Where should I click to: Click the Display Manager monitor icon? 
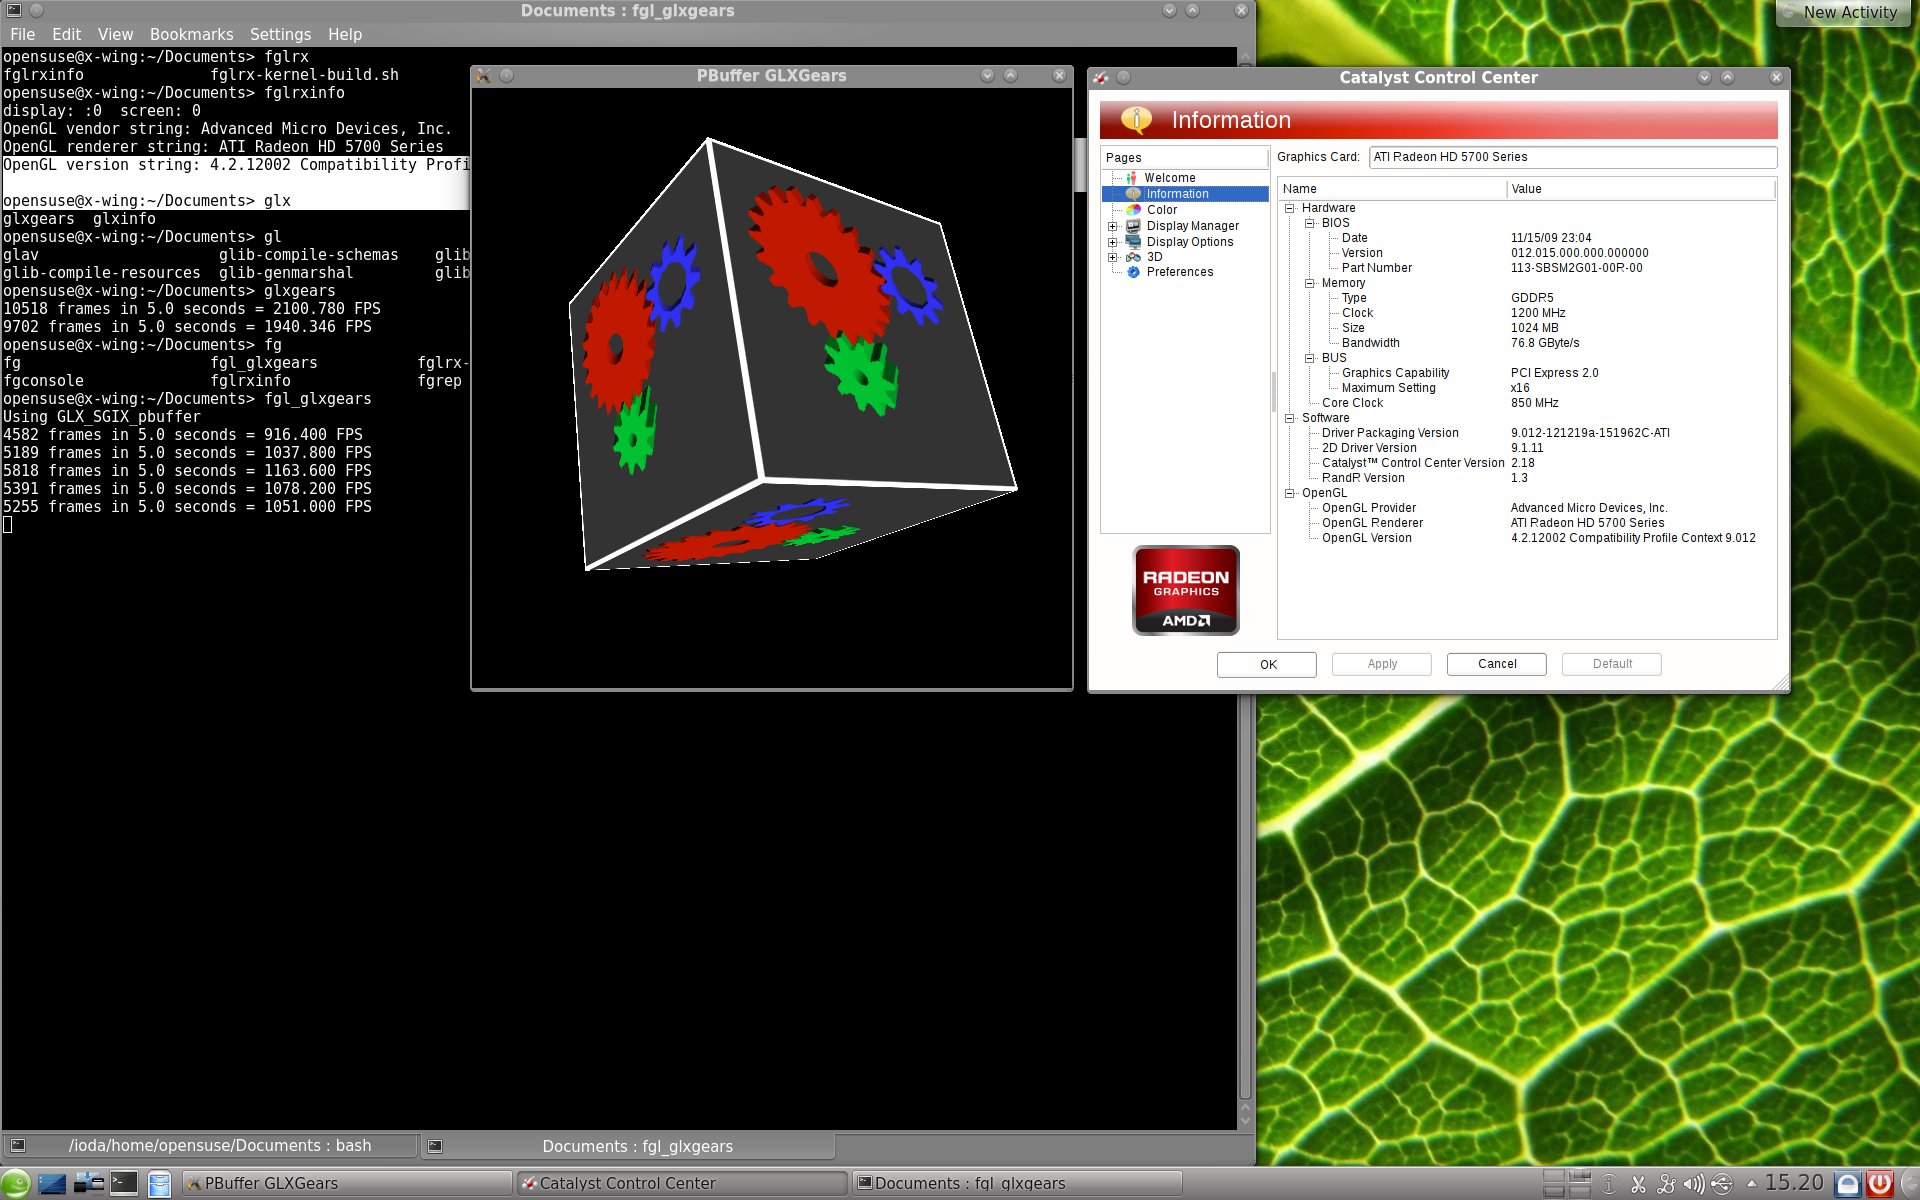pos(1133,226)
